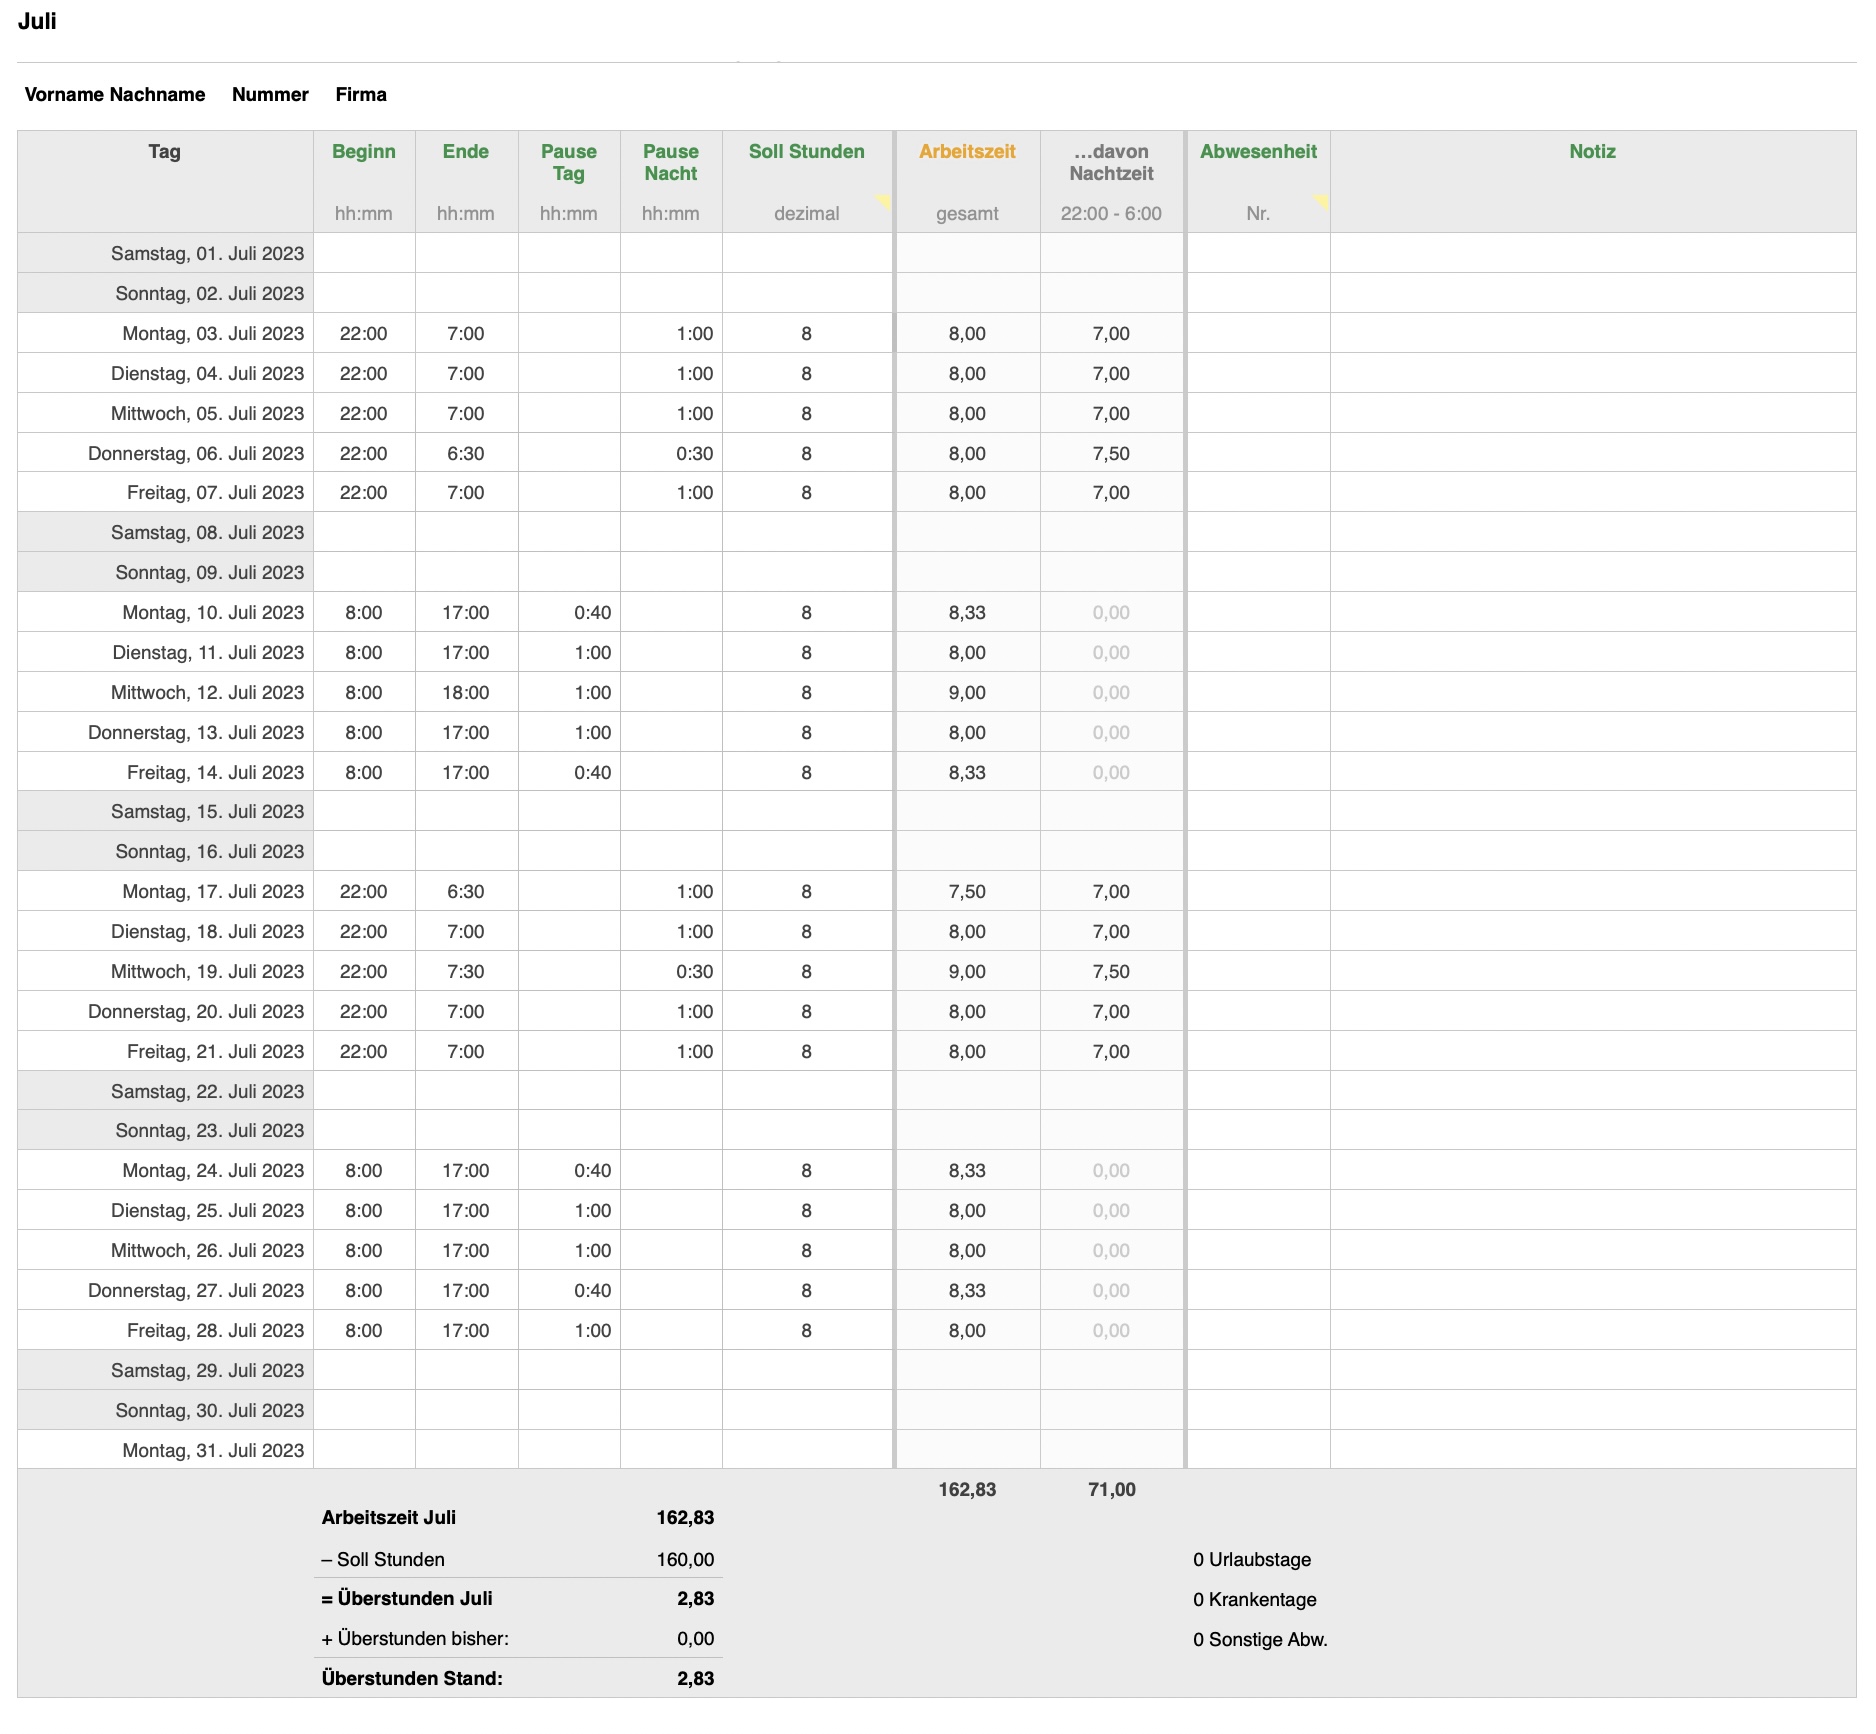1876x1734 pixels.
Task: Select the Tag column header cell
Action: point(165,152)
